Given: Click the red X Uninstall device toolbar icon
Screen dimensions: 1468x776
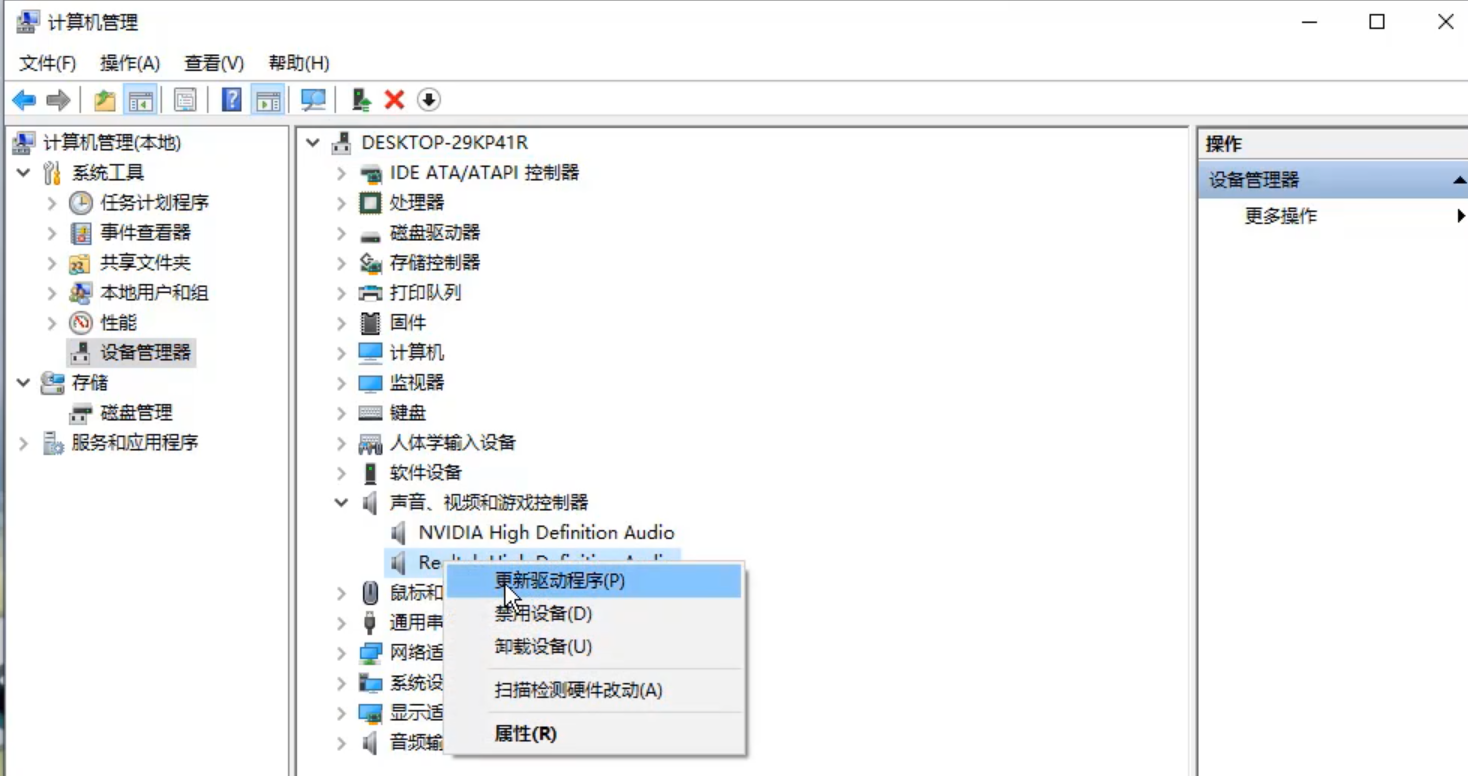Looking at the screenshot, I should point(394,100).
